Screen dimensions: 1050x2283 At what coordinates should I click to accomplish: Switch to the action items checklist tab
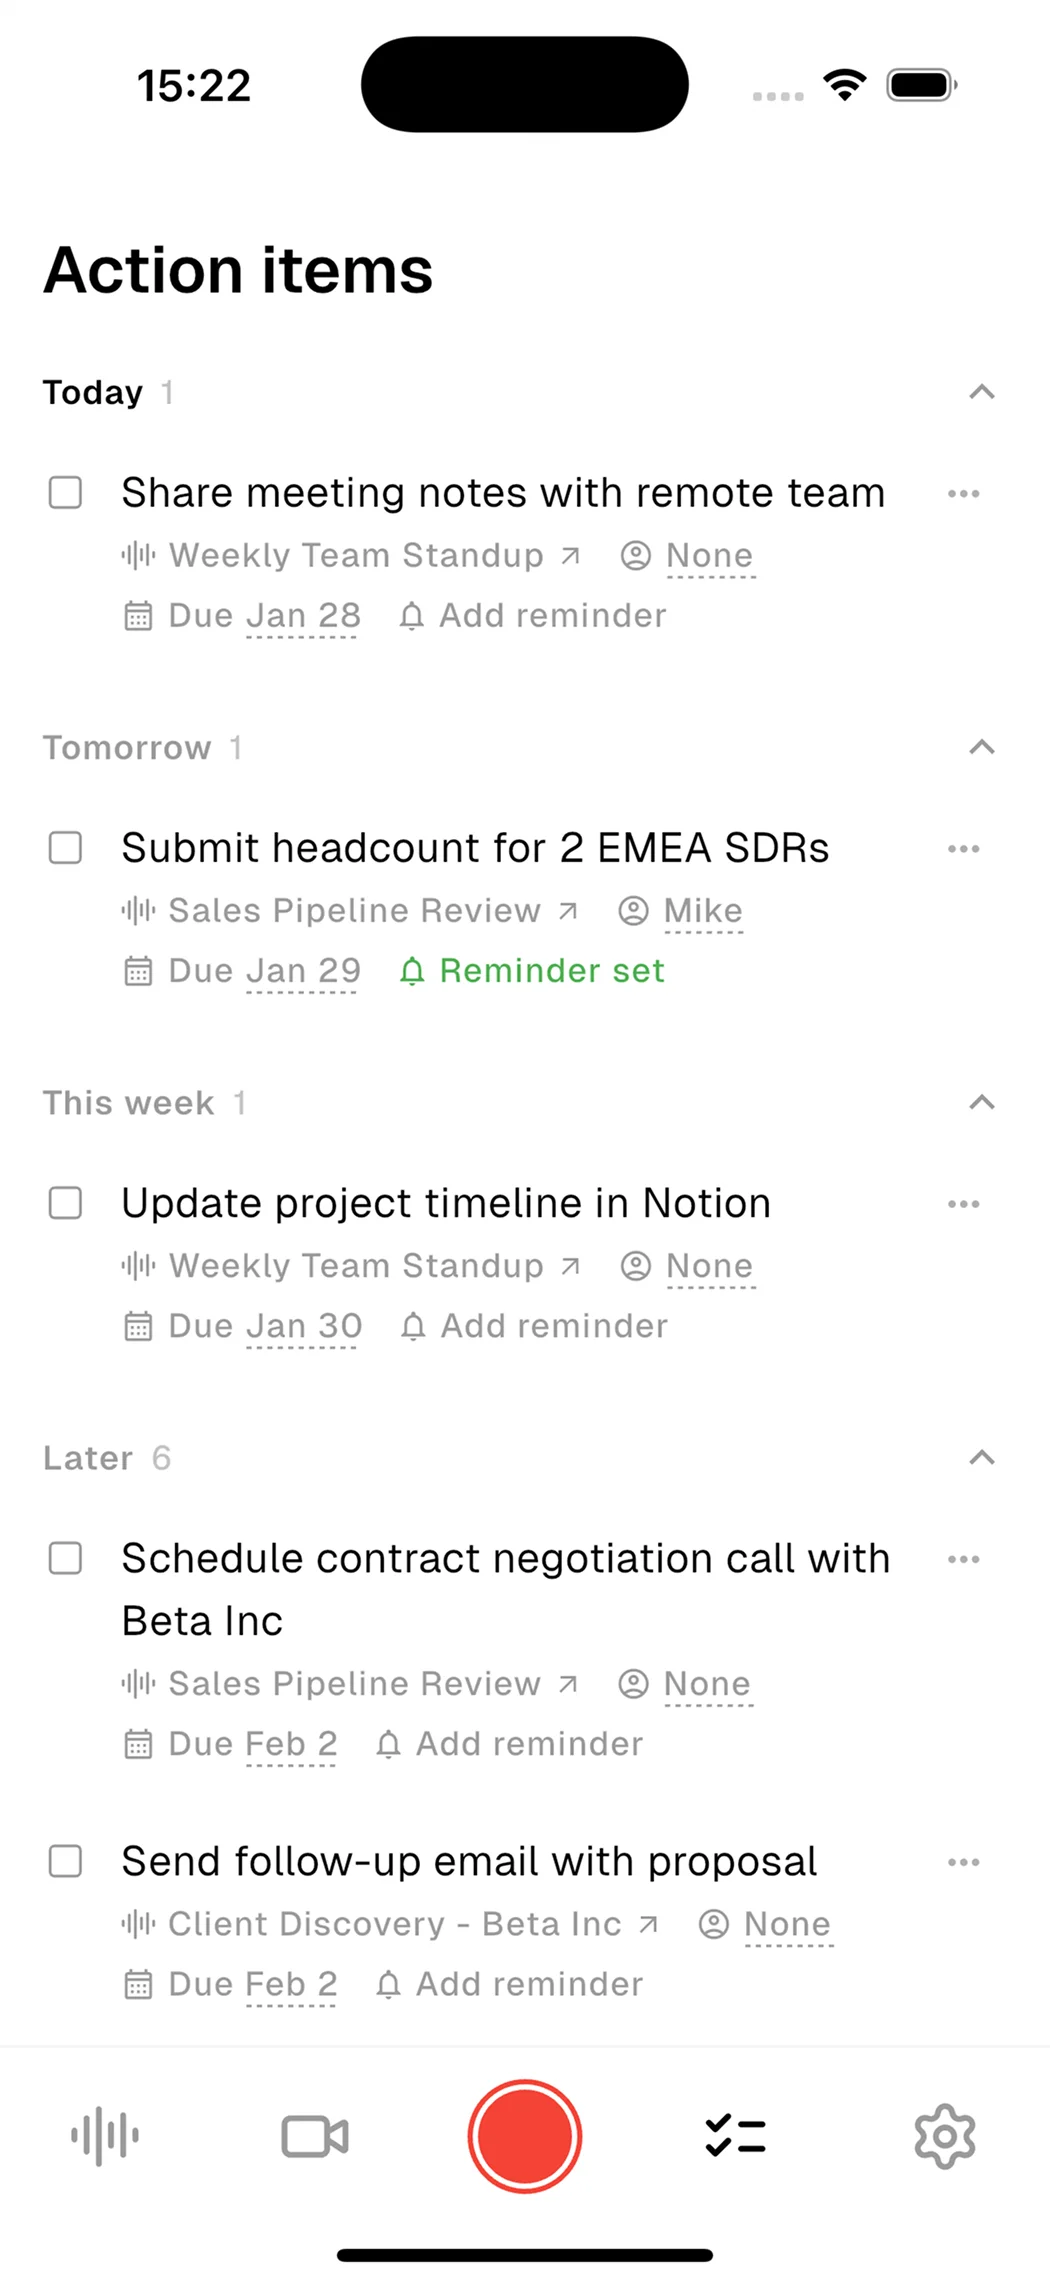735,2136
